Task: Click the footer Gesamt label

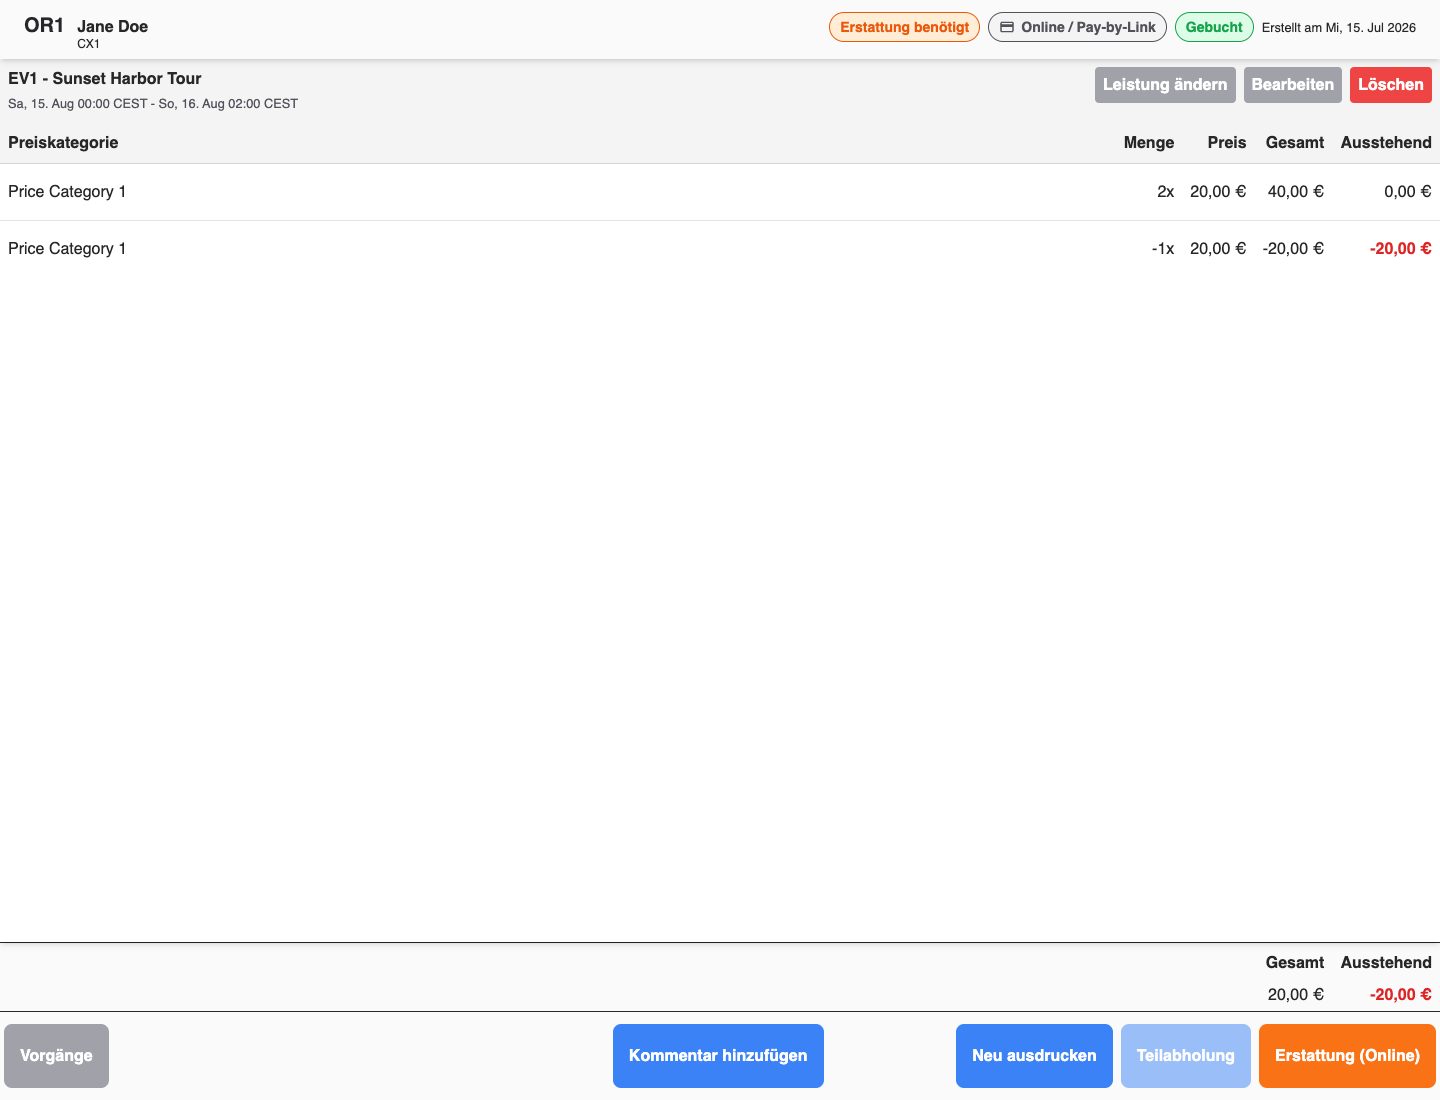Action: coord(1294,963)
